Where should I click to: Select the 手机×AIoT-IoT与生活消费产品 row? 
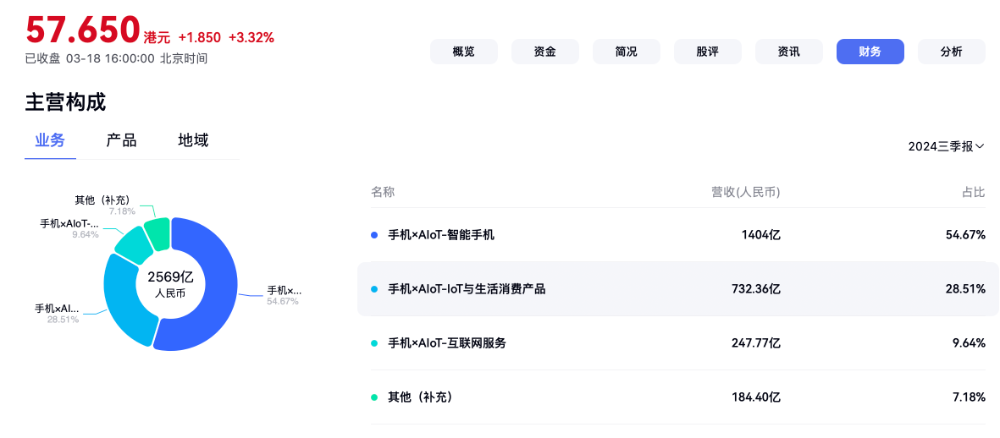(678, 289)
